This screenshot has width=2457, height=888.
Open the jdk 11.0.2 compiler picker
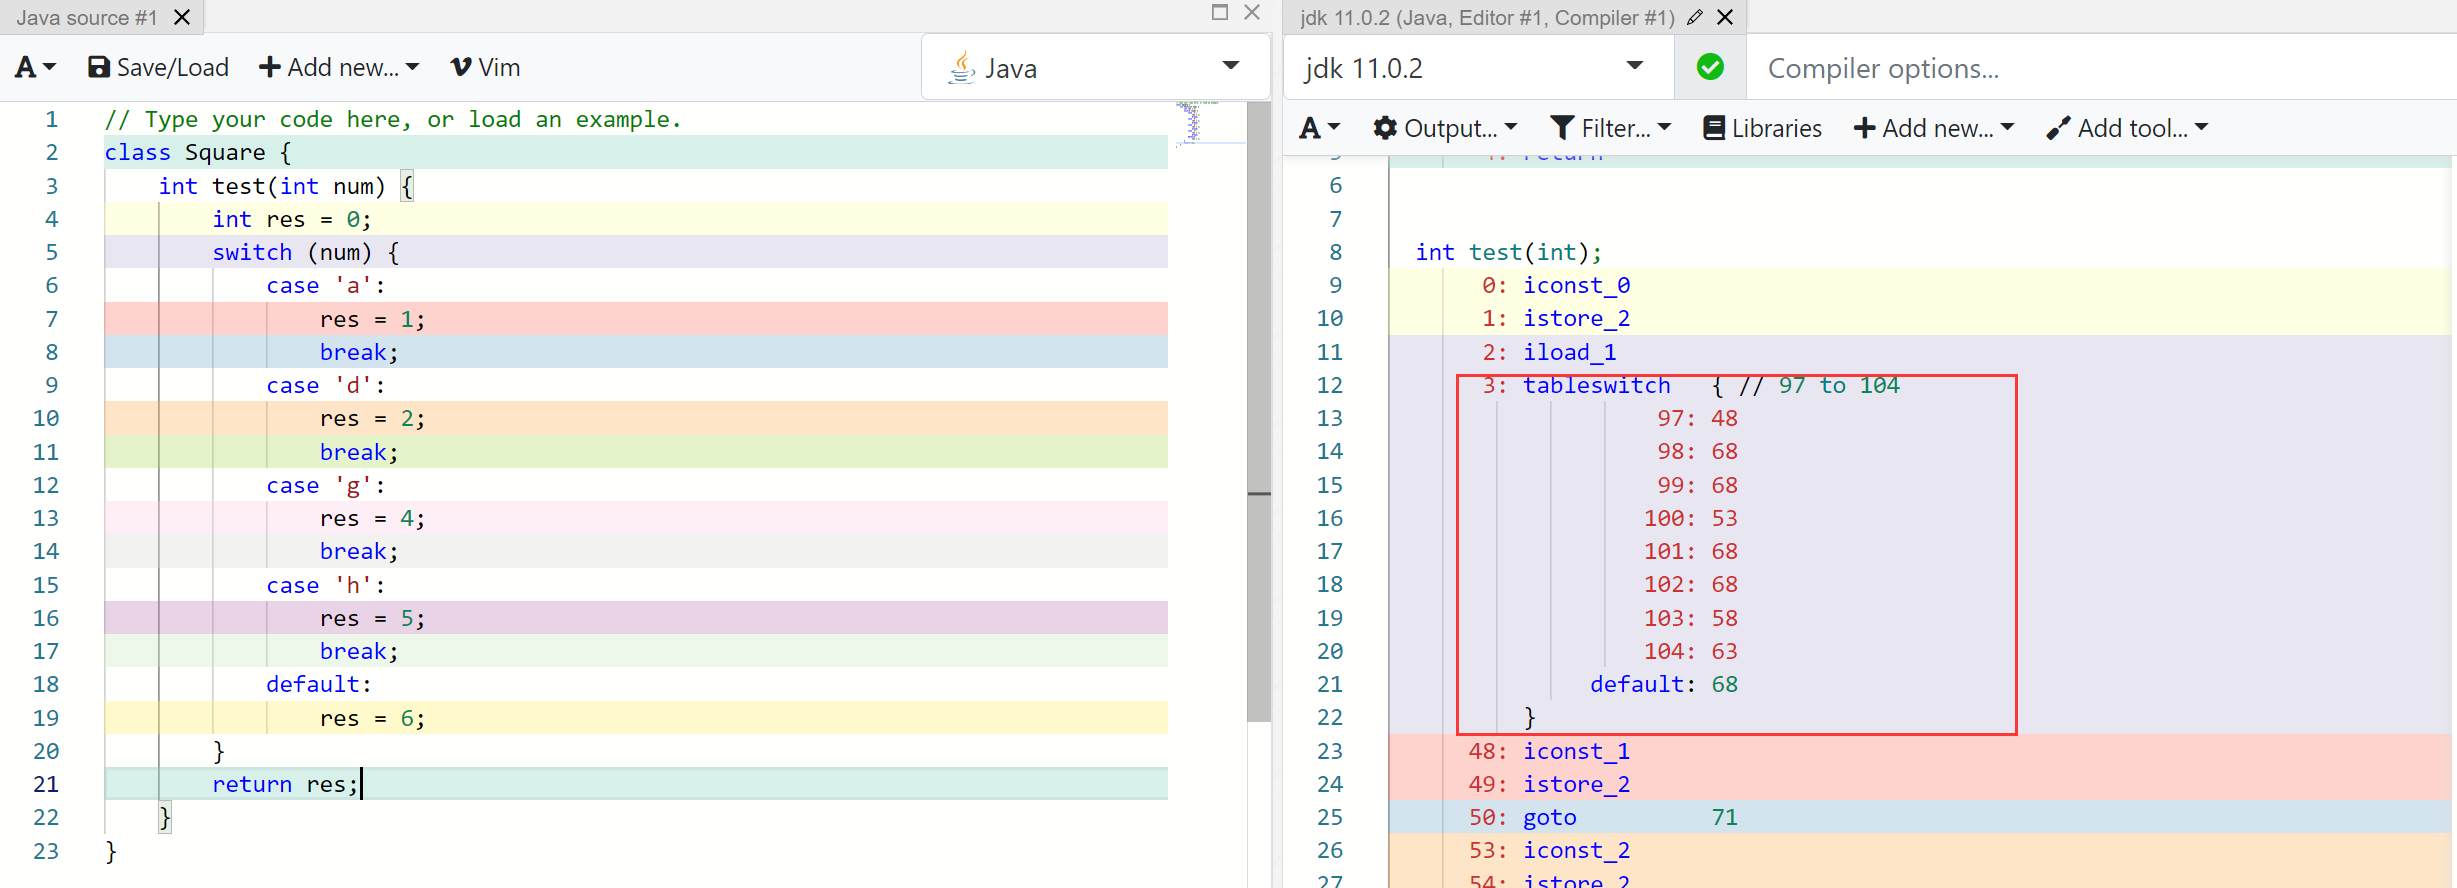point(1478,68)
